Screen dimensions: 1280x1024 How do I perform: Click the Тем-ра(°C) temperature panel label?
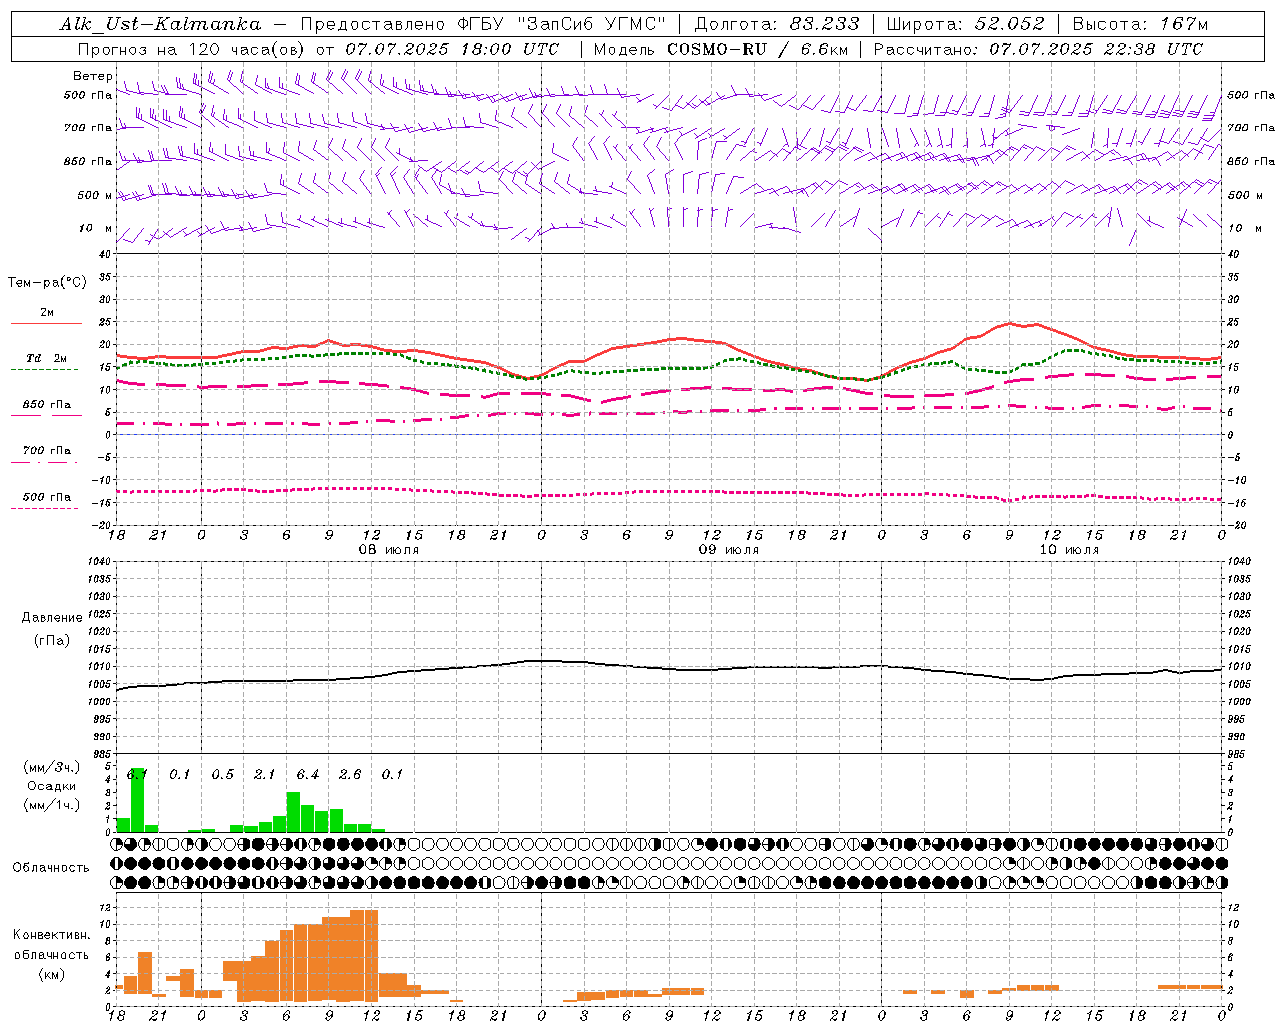coord(48,283)
